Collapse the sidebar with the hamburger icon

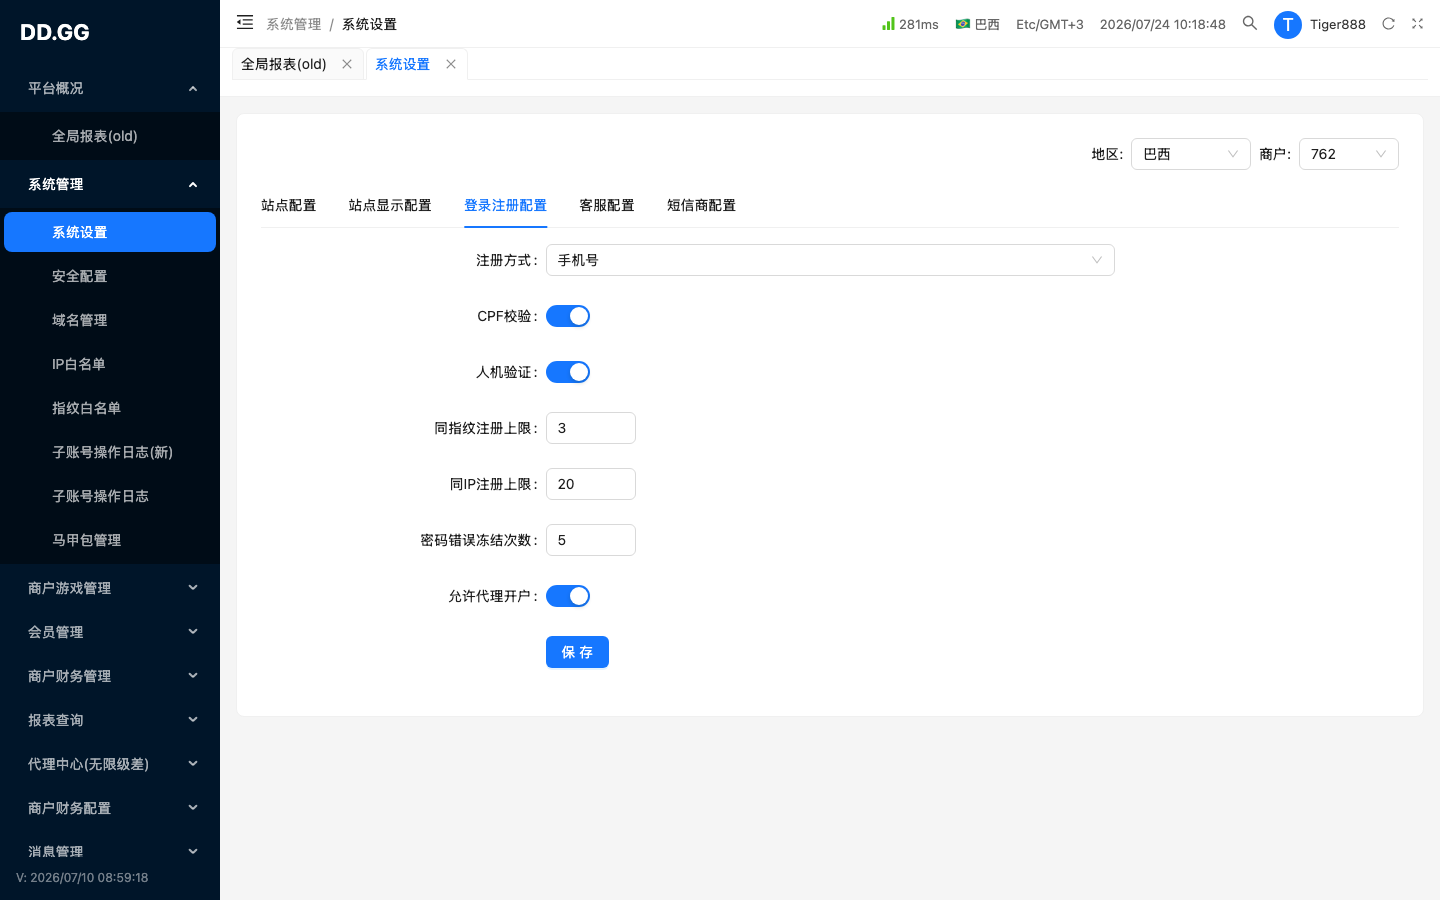click(245, 22)
